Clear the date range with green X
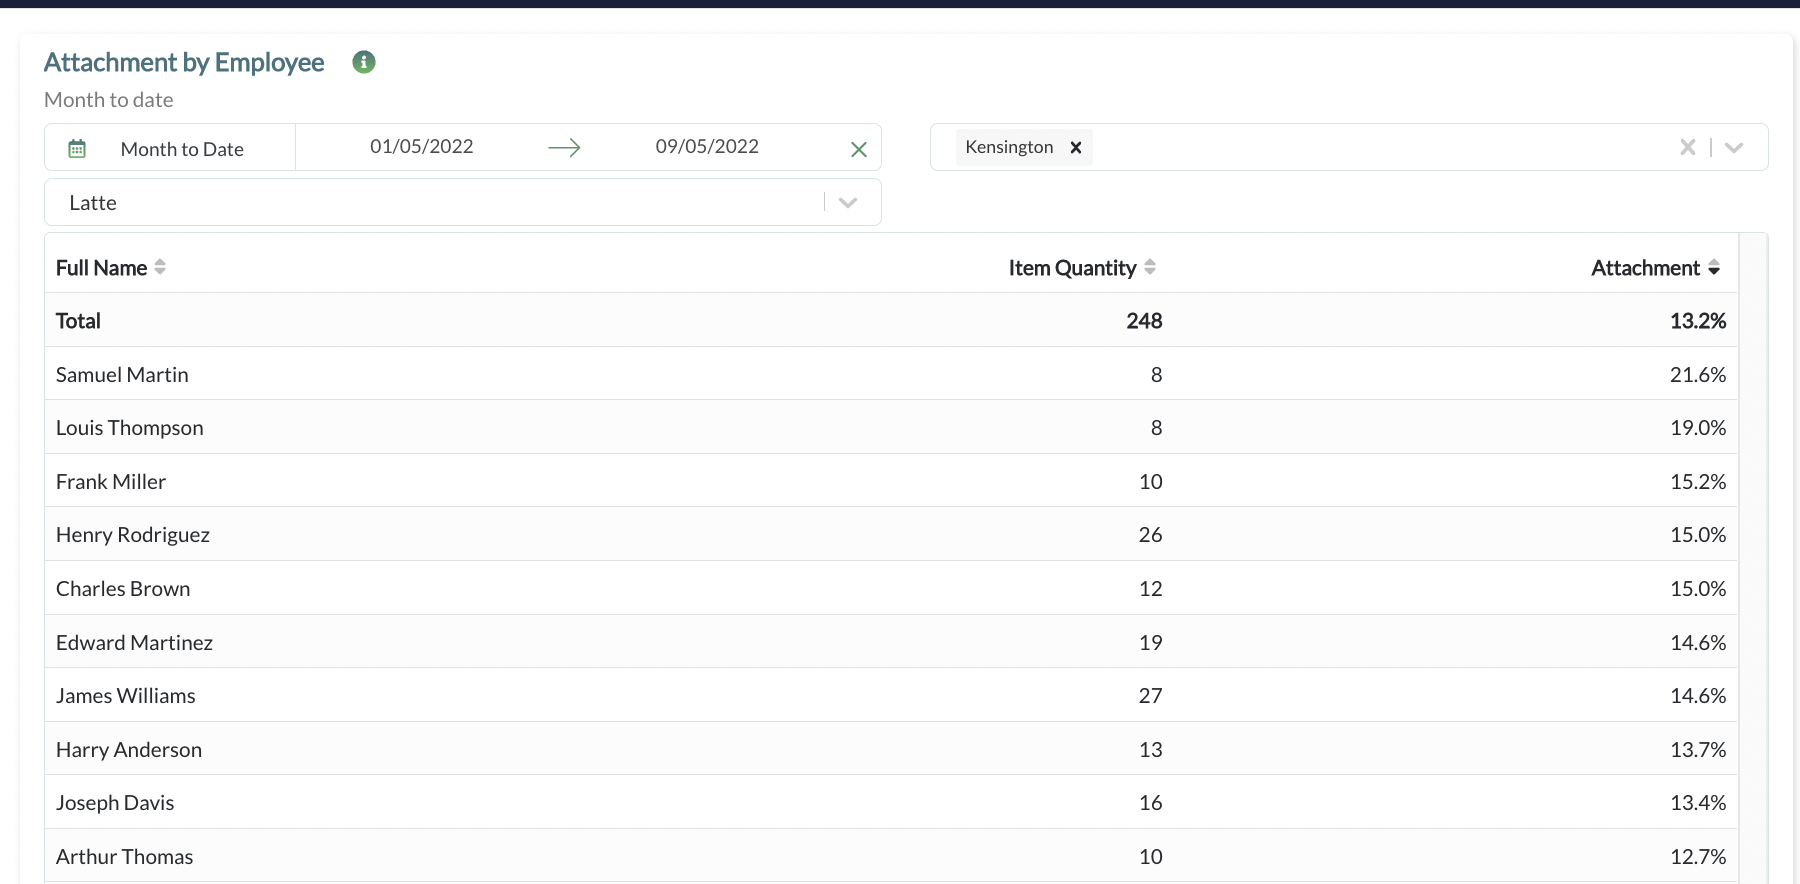The image size is (1800, 884). [858, 149]
